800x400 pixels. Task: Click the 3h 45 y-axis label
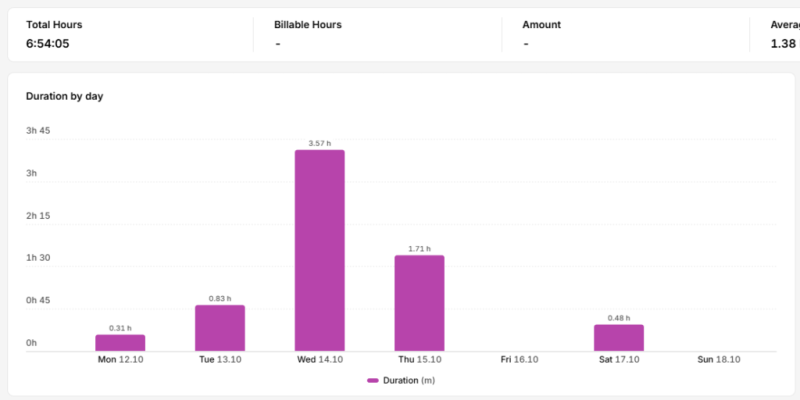click(38, 131)
